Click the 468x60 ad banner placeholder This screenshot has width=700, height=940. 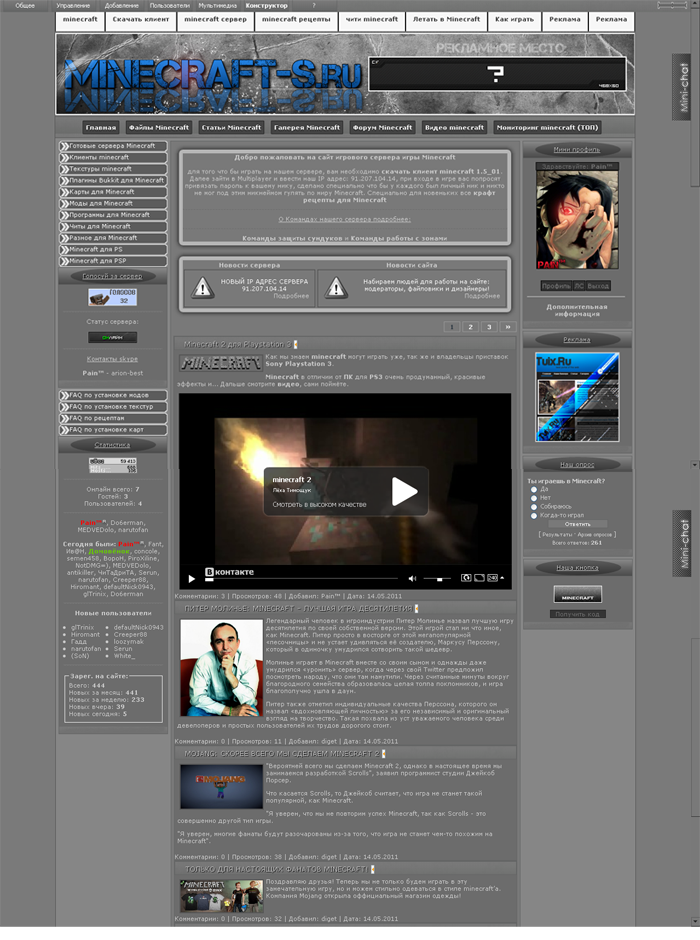pos(497,74)
